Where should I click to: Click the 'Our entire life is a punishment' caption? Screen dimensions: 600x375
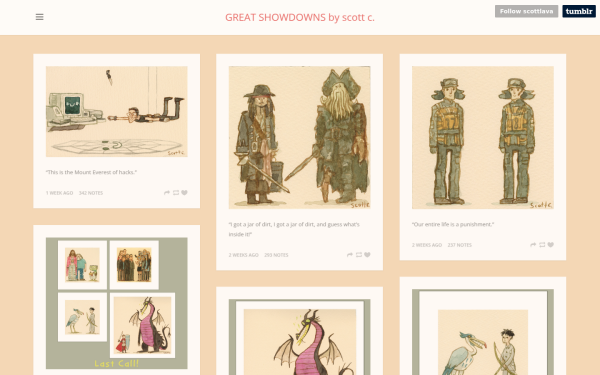[x=453, y=224]
